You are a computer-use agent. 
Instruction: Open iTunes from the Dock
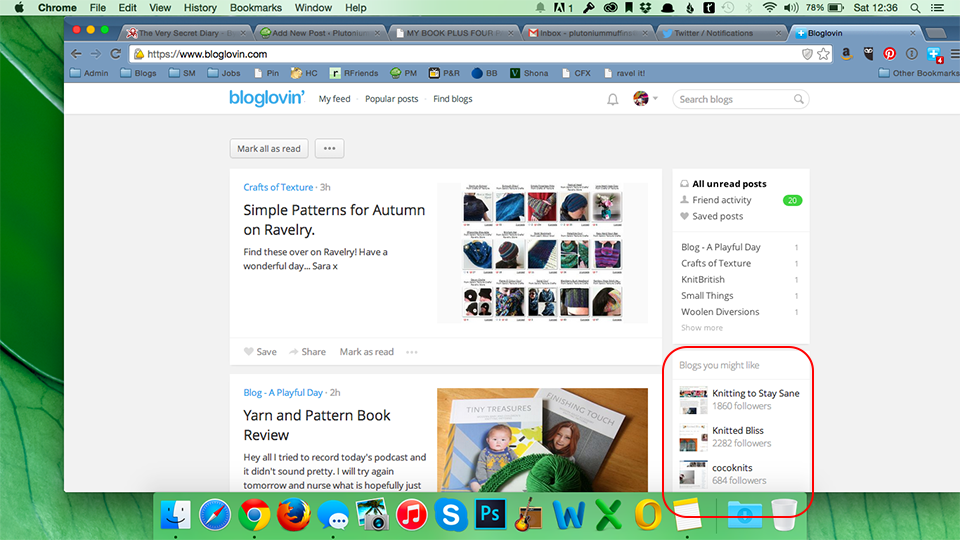click(x=411, y=514)
